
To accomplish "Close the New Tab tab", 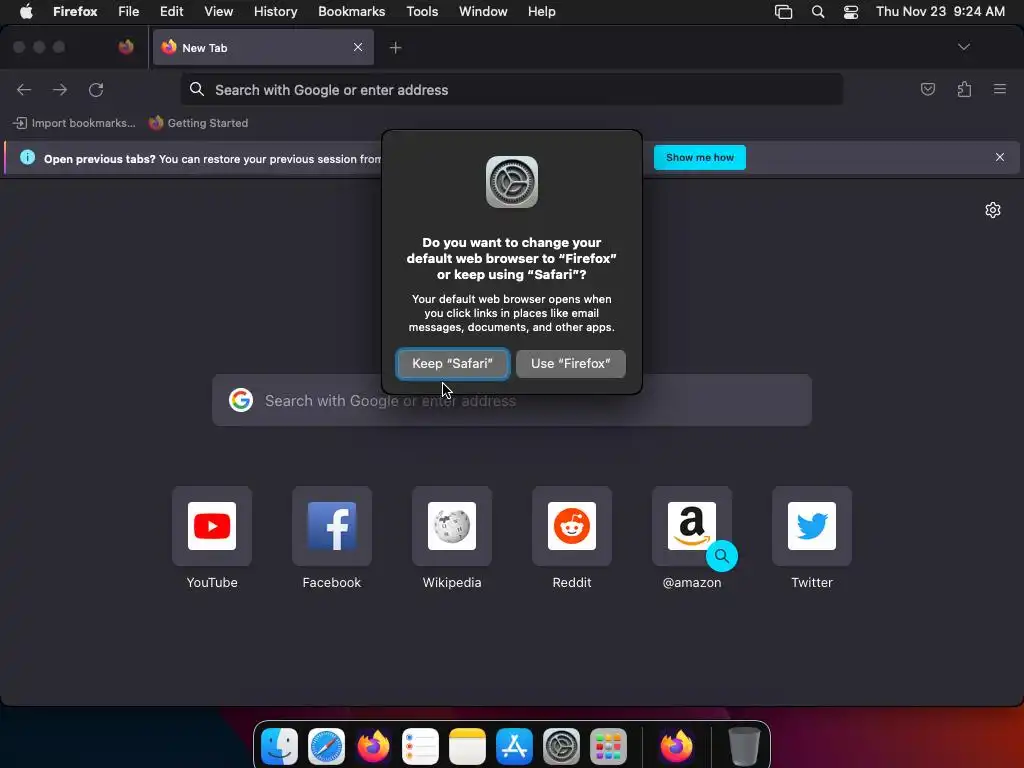I will click(358, 47).
